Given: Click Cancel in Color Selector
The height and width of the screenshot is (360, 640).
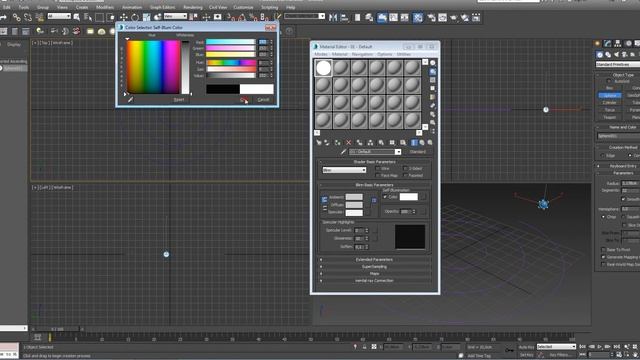Looking at the screenshot, I should pyautogui.click(x=264, y=100).
